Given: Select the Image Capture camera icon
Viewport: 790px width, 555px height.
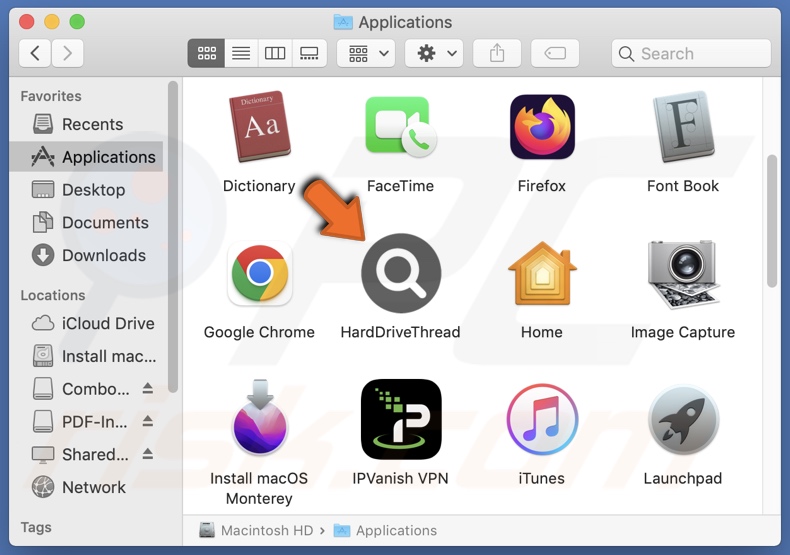Looking at the screenshot, I should [683, 274].
